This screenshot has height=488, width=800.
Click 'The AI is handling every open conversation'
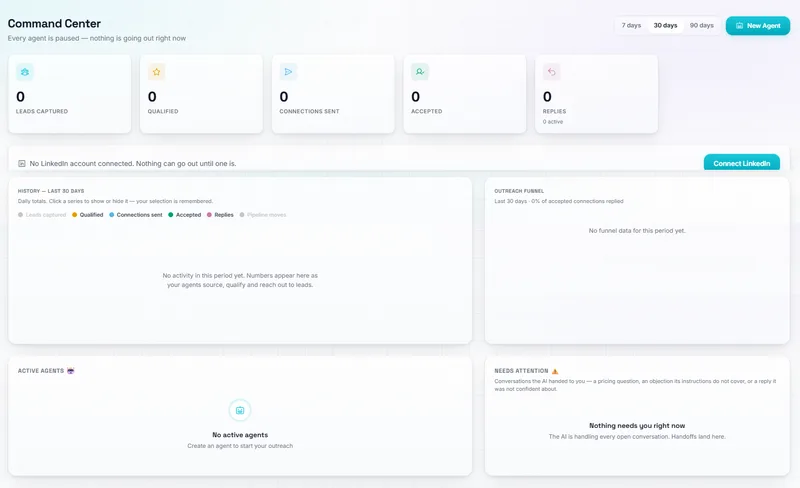click(637, 436)
